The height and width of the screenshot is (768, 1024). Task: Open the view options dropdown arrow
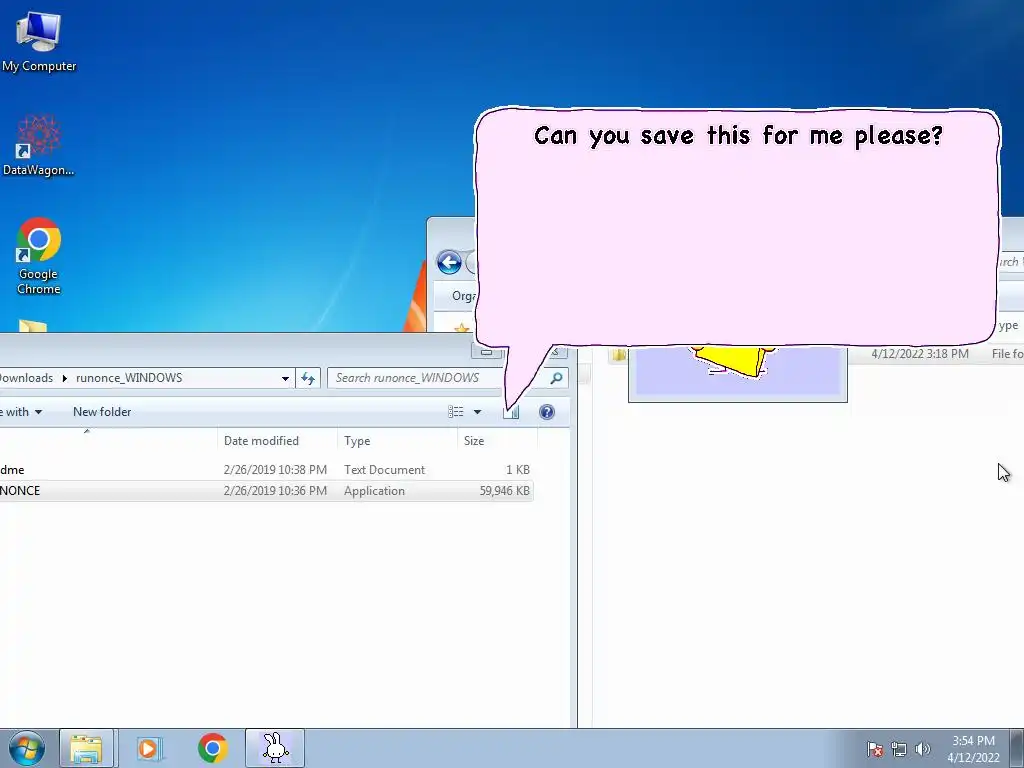coord(477,412)
